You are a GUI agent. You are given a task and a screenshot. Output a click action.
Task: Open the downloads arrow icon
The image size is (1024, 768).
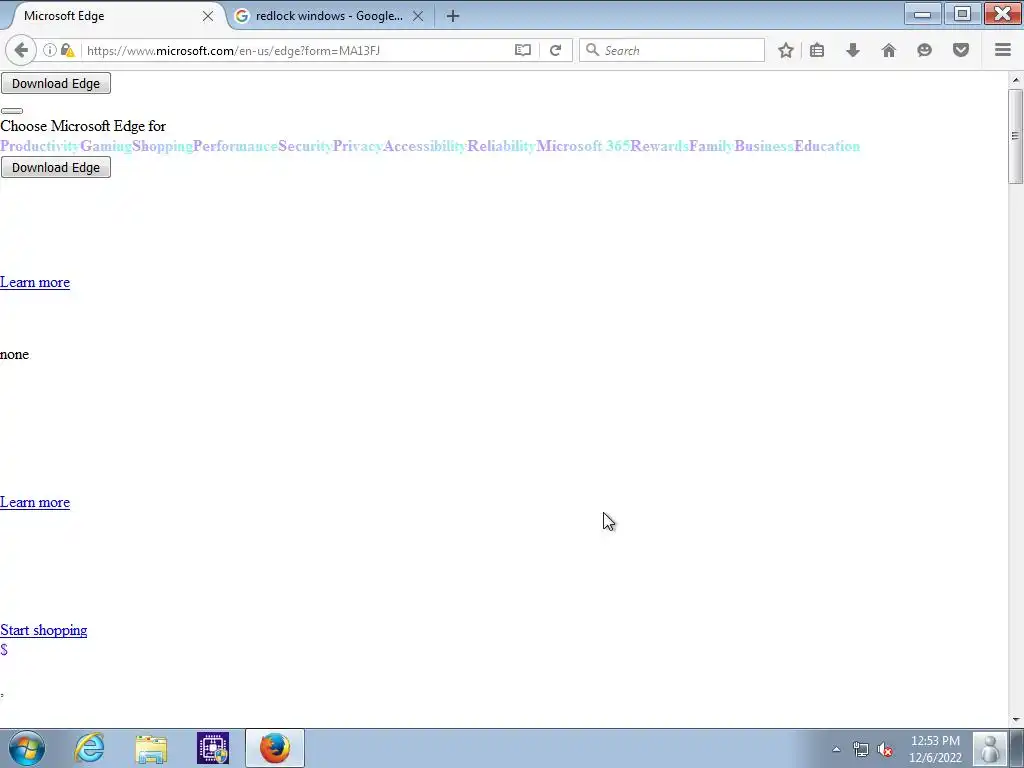[853, 50]
